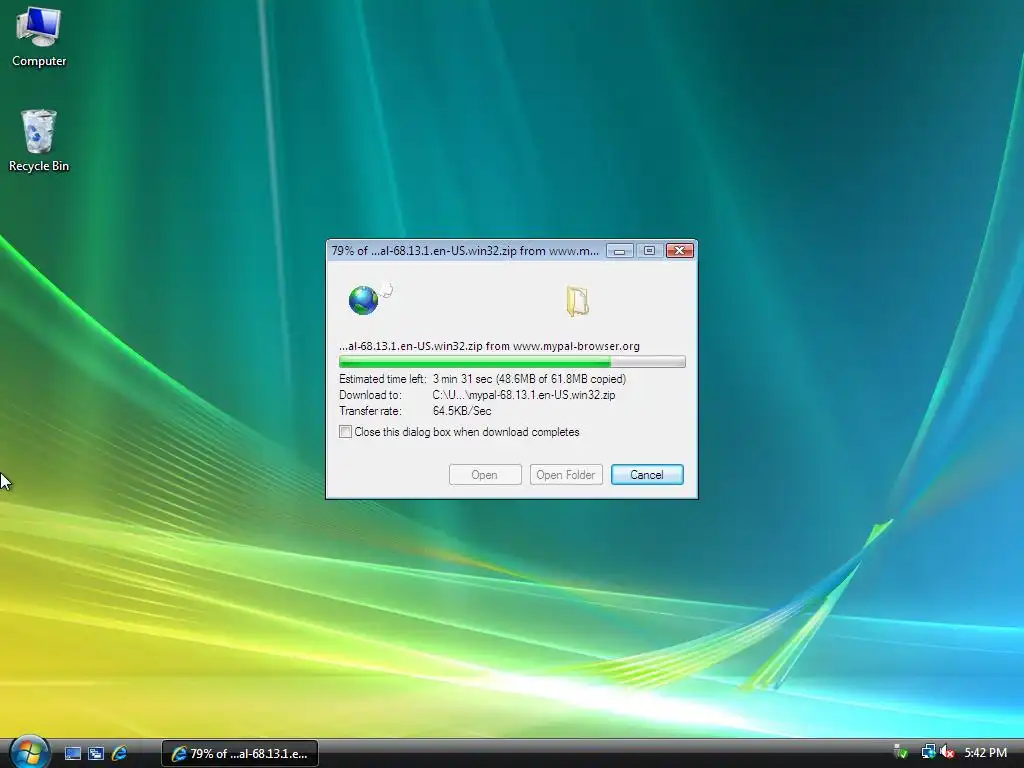Click the download dialog title bar text

click(x=465, y=251)
